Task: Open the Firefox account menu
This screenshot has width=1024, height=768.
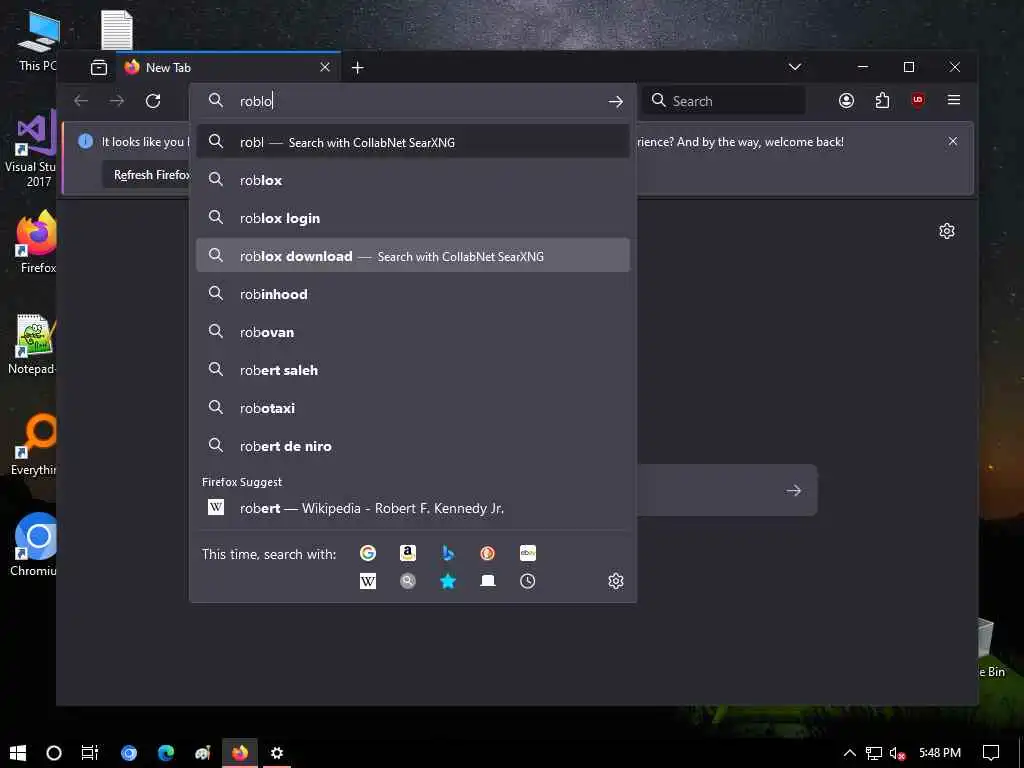Action: tap(846, 100)
